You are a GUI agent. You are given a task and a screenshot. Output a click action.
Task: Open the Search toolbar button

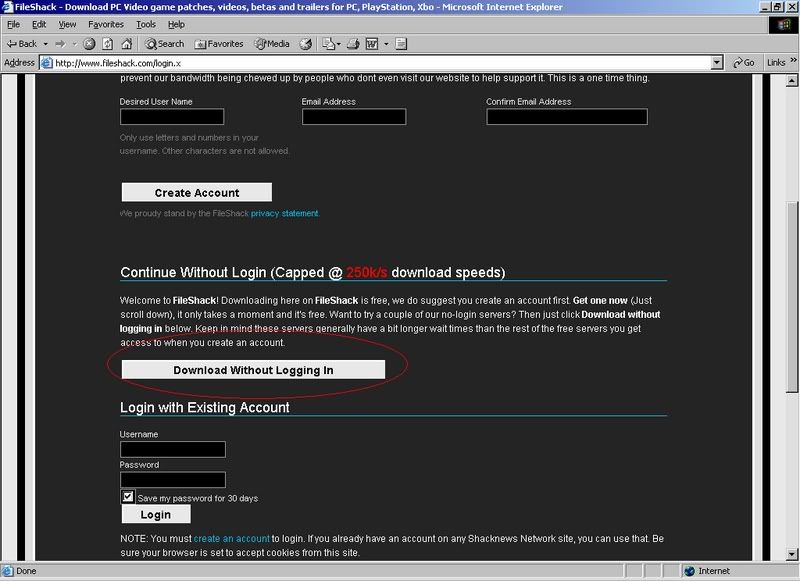pos(164,44)
